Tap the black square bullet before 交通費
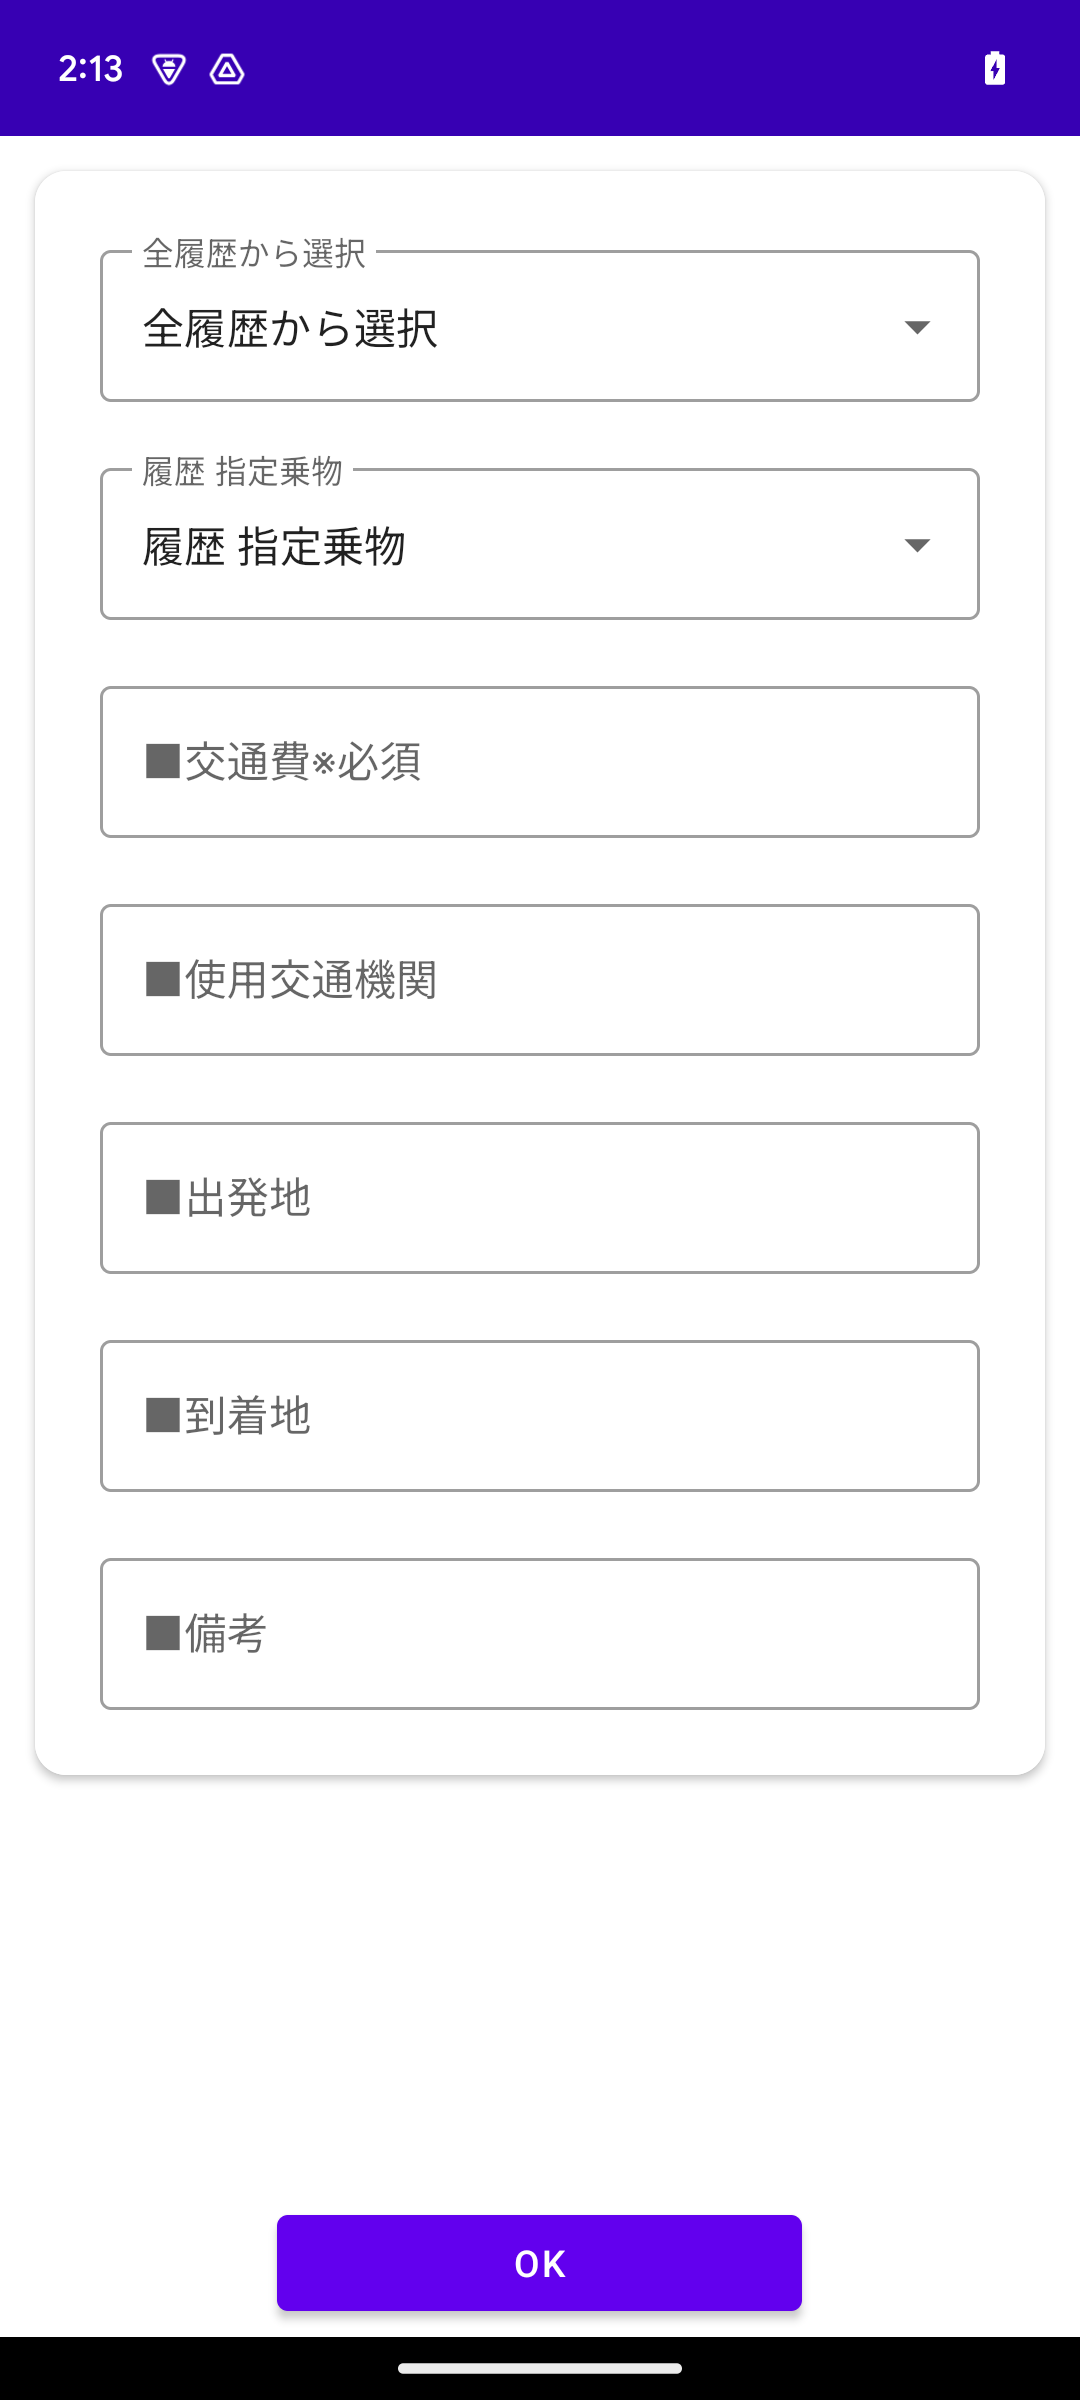This screenshot has width=1080, height=2400. coord(163,762)
